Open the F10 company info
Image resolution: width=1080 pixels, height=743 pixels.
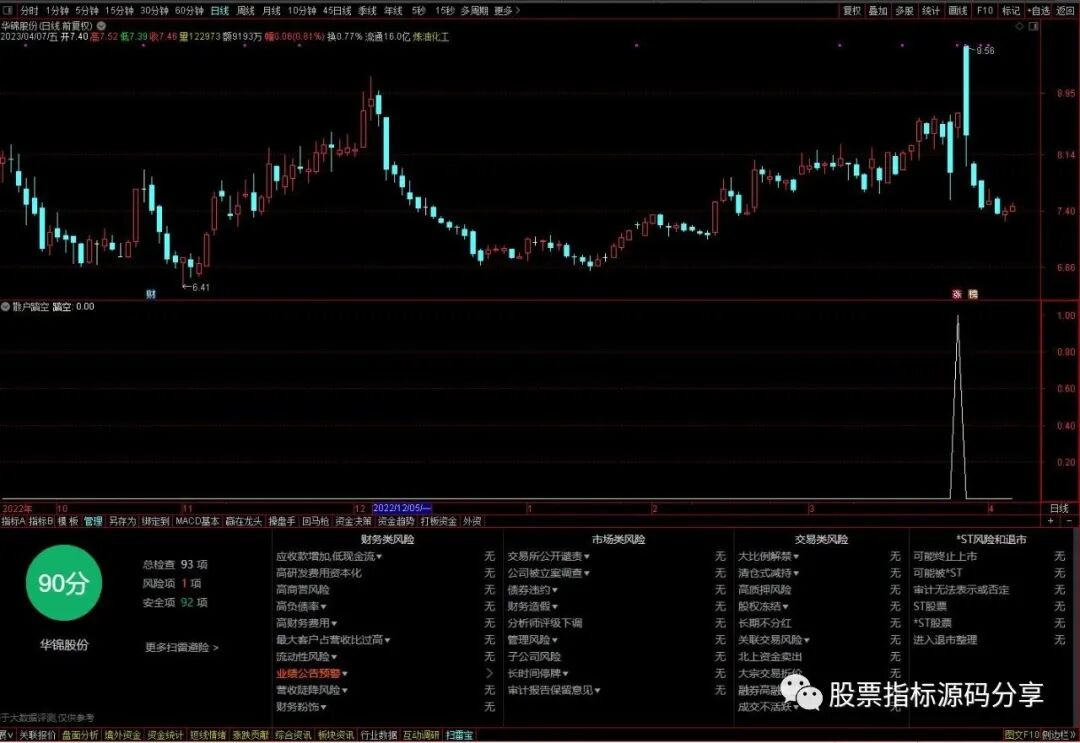(x=985, y=10)
